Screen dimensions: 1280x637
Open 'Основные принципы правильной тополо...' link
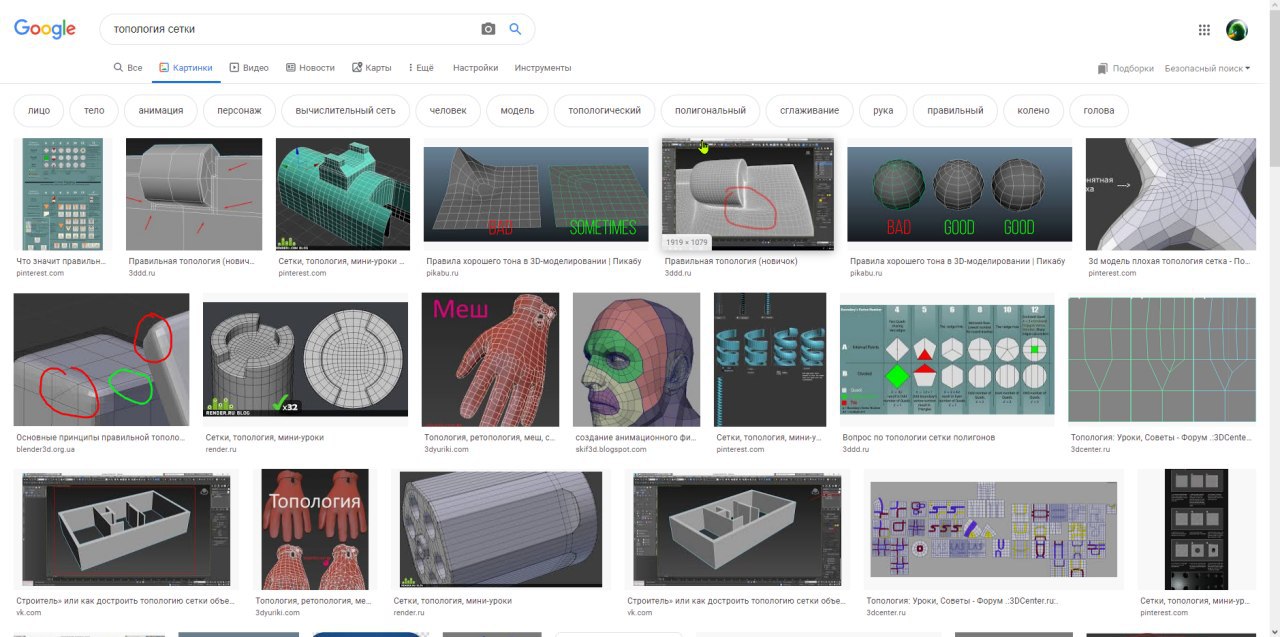tap(100, 438)
